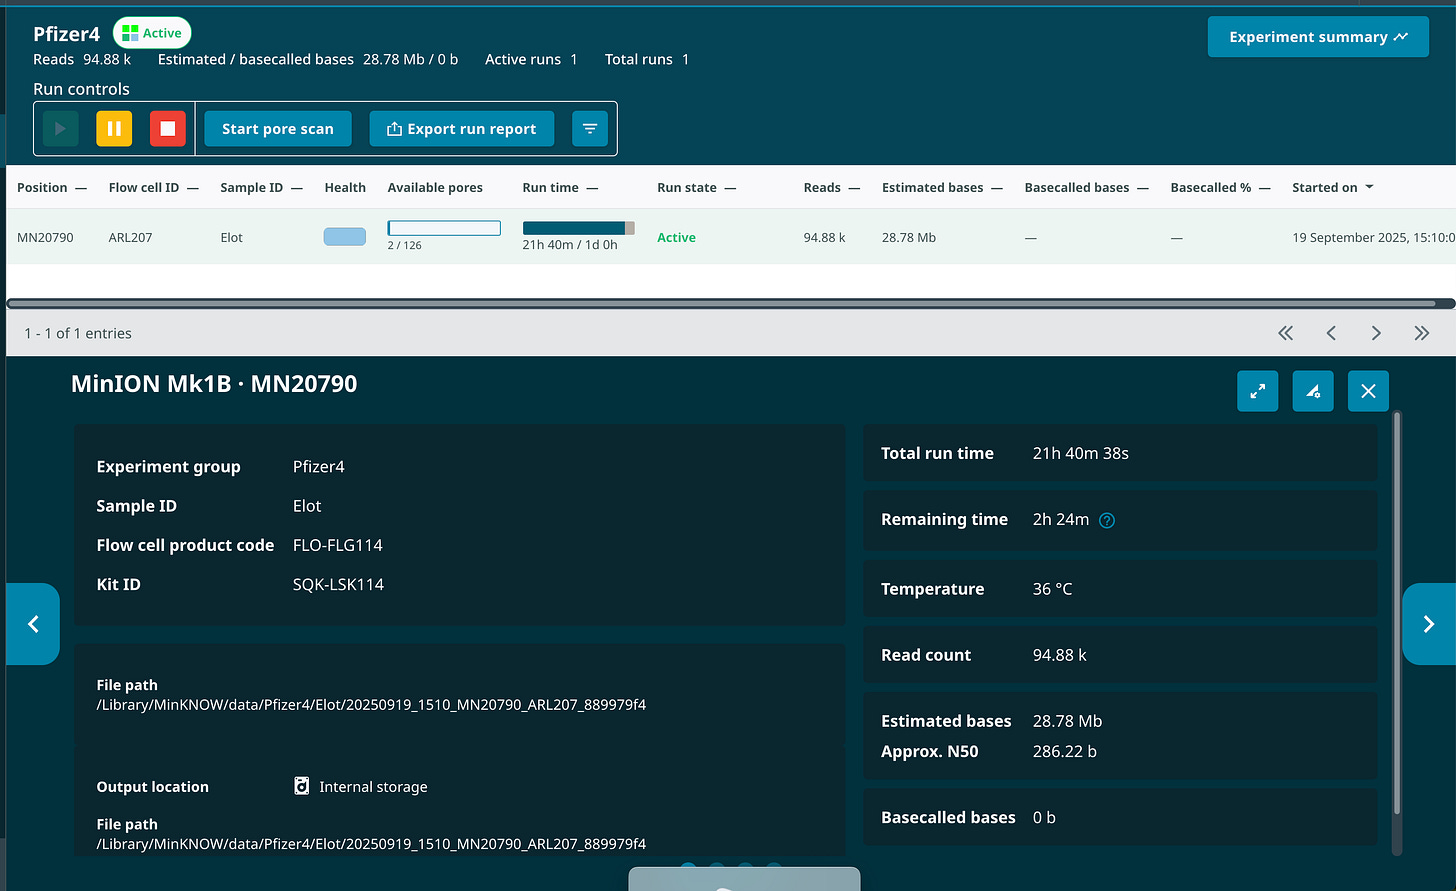The width and height of the screenshot is (1456, 891).
Task: Close the MinION Mk1B detail panel
Action: point(1368,391)
